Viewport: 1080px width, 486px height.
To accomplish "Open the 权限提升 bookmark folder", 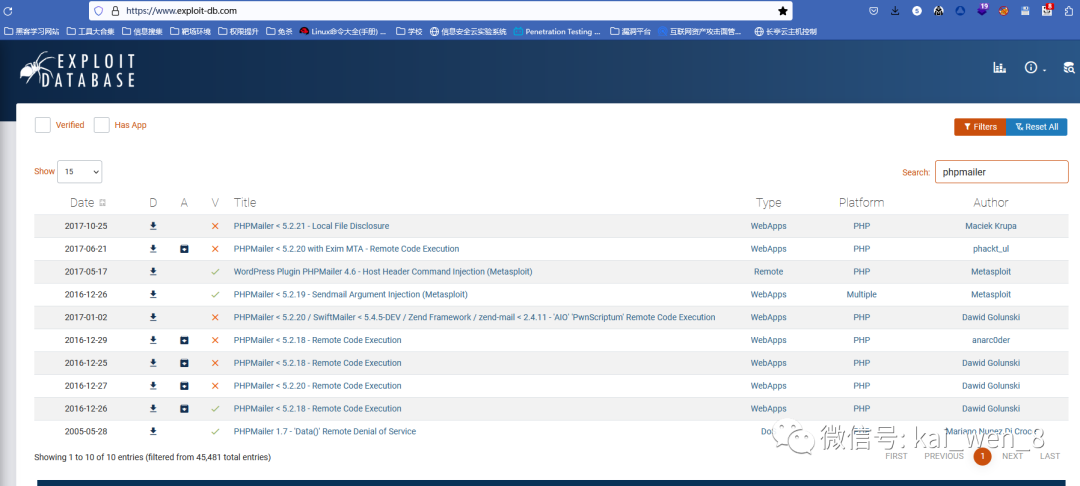I will (x=238, y=32).
